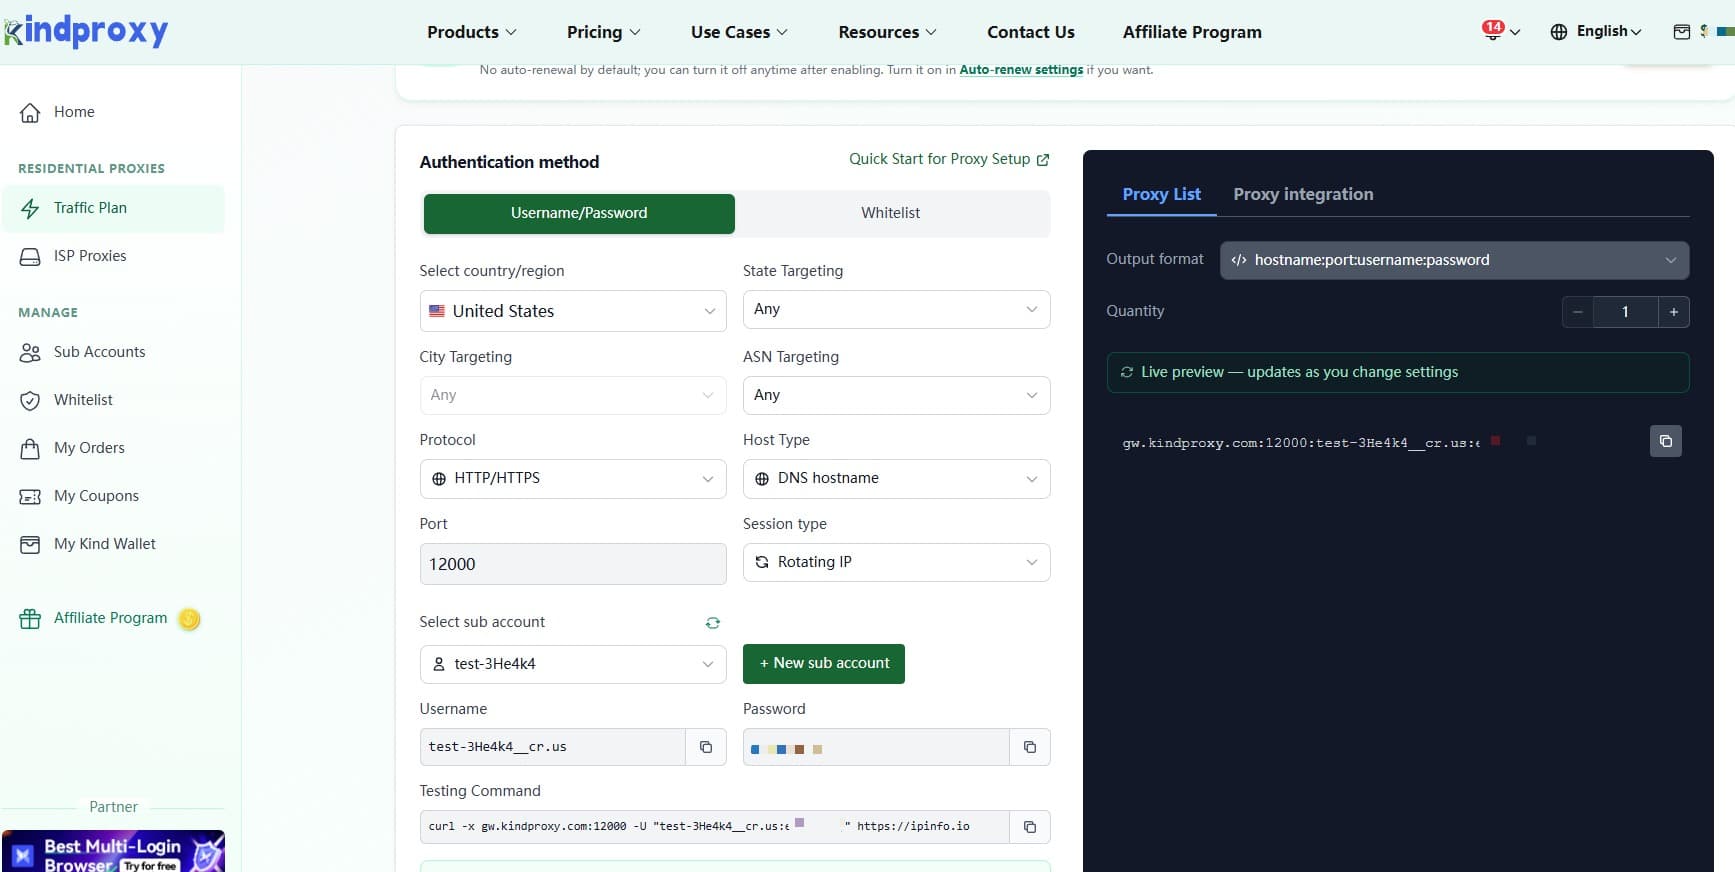Copy the username field value
The image size is (1735, 872).
tap(706, 747)
